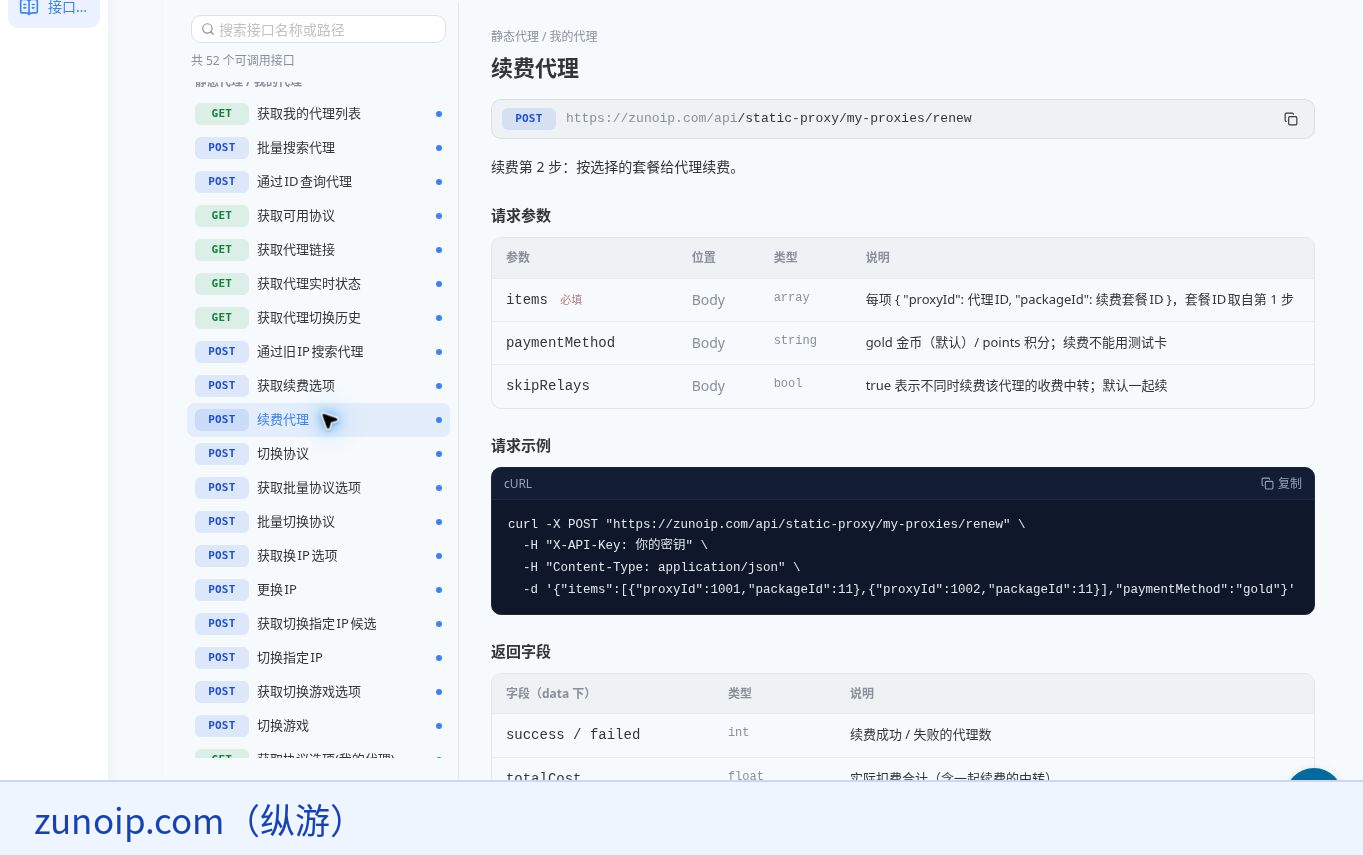The image size is (1363, 855).
Task: Open 获取我的代理列表 GET endpoint
Action: [x=318, y=114]
